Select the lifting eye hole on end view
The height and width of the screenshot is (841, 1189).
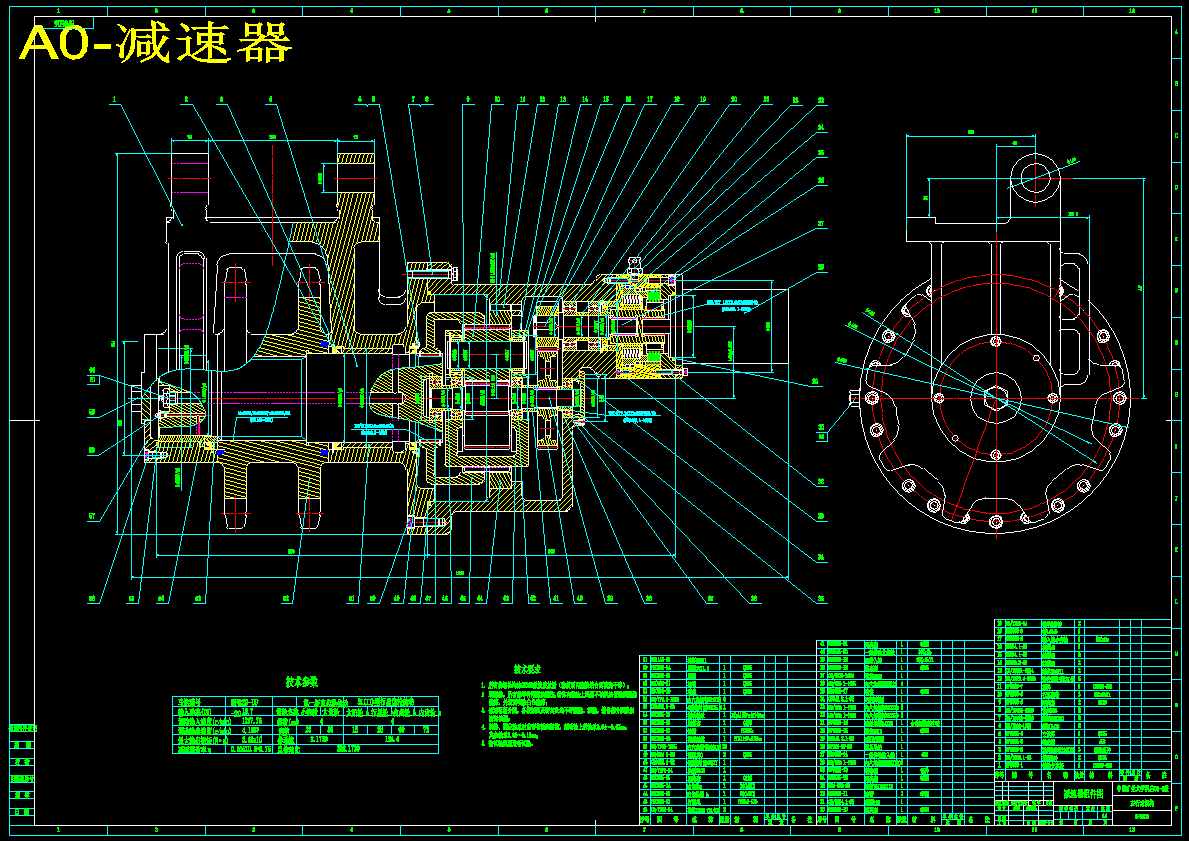tap(1036, 178)
